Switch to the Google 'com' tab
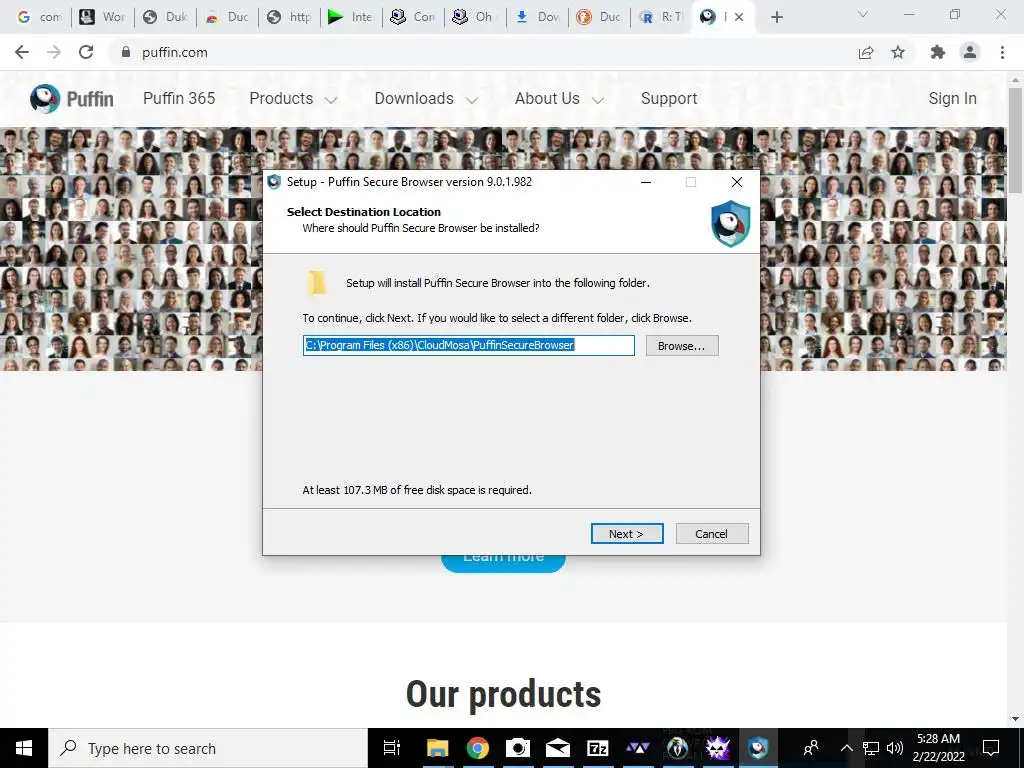Image resolution: width=1024 pixels, height=768 pixels. tap(39, 17)
